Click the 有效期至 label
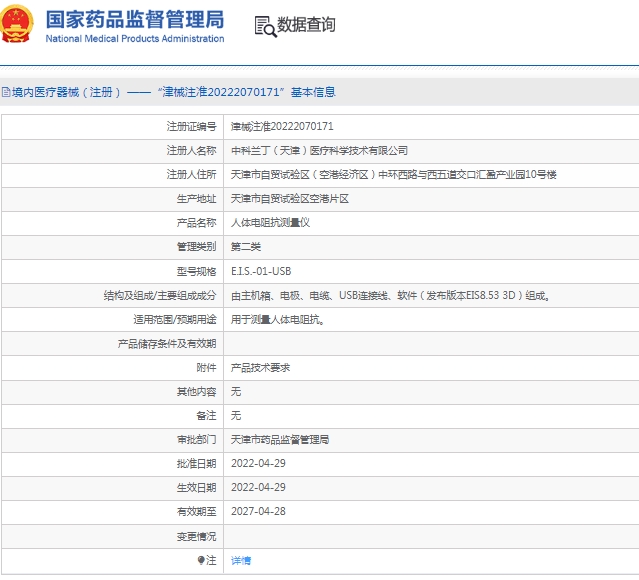Screen dimensions: 639x580 coord(196,512)
